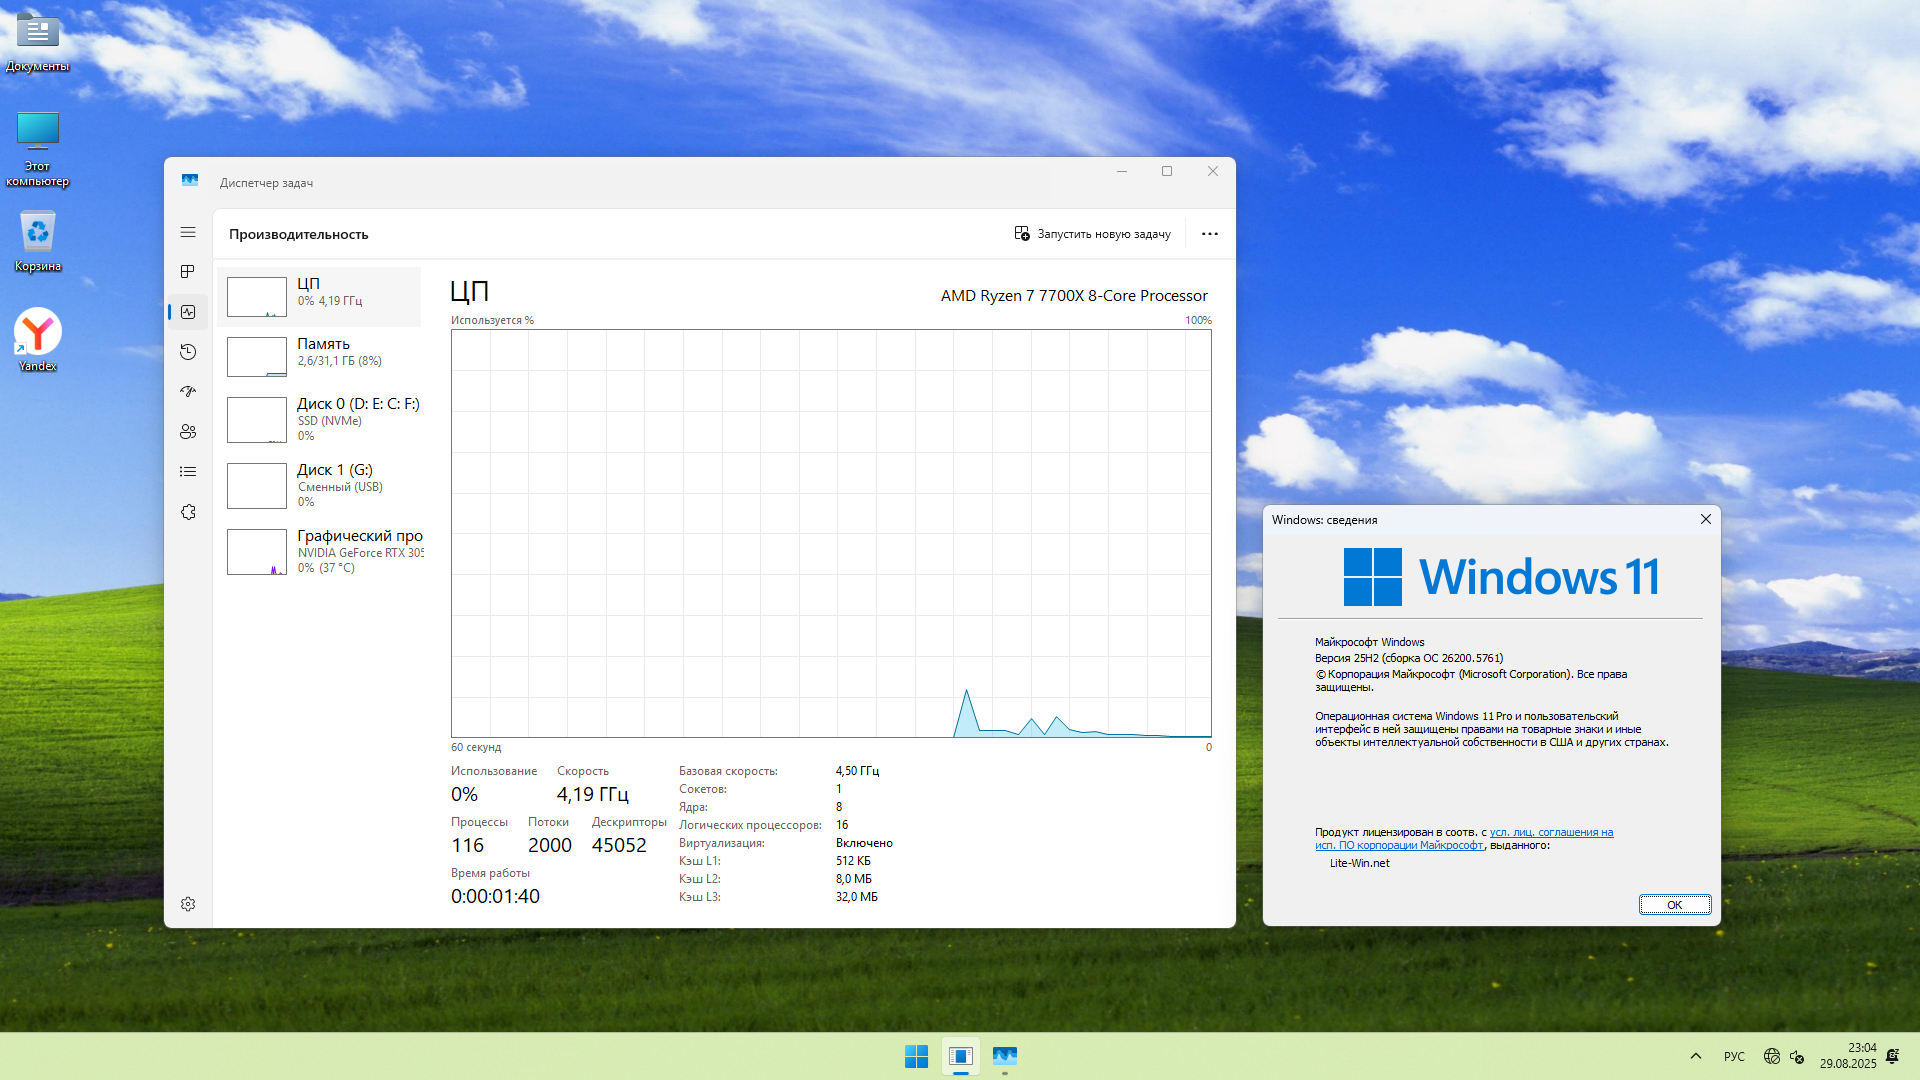Open App history sidebar icon
Viewport: 1920px width, 1080px height.
pos(188,352)
